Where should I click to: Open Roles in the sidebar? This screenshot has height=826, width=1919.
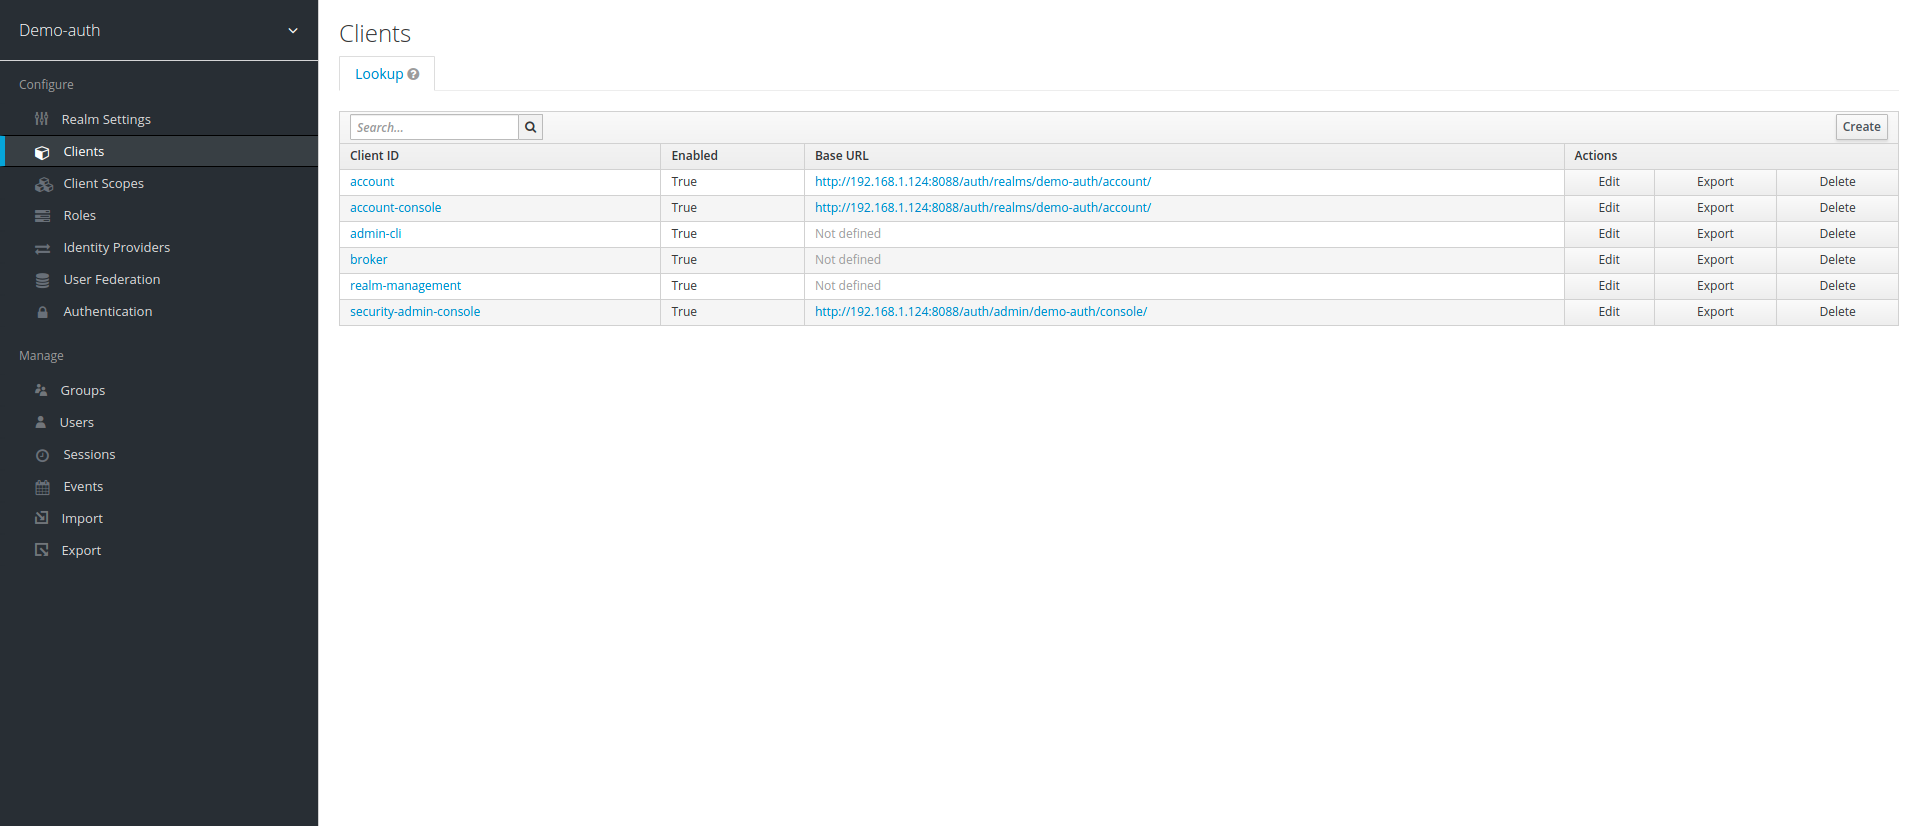point(79,216)
